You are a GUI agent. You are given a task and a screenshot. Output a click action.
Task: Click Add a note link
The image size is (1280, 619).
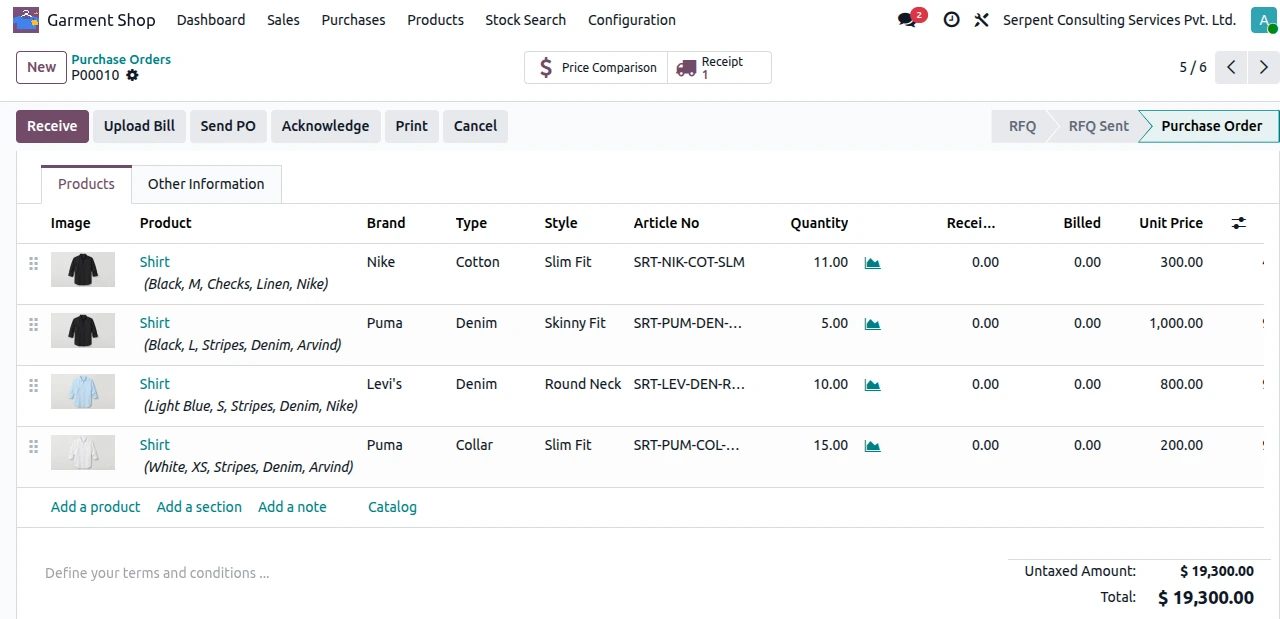coord(292,507)
